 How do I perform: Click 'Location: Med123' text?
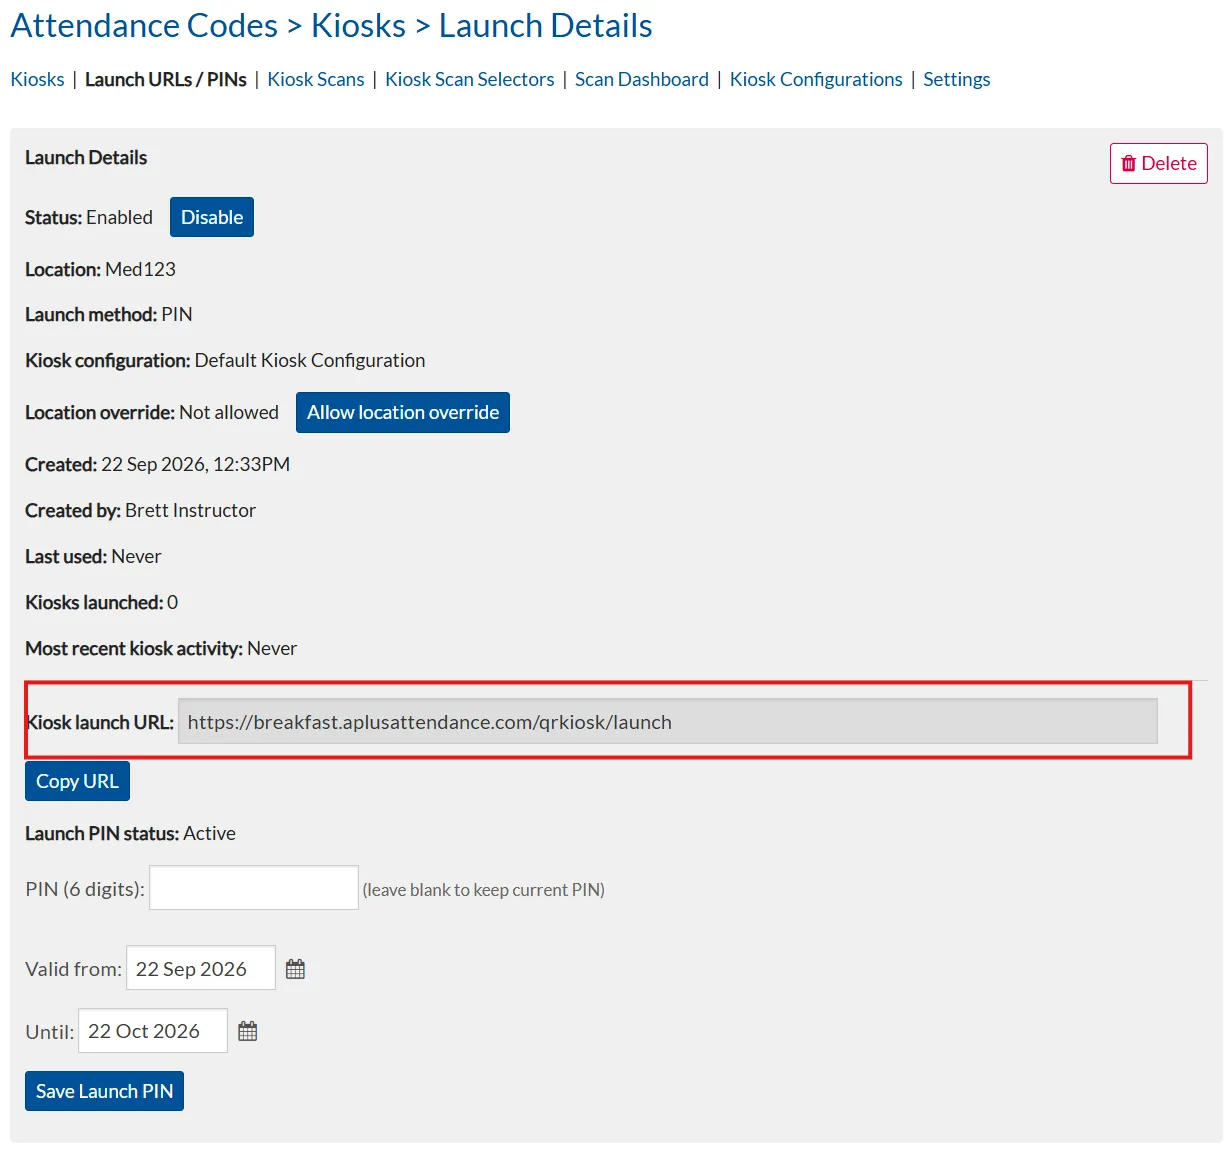tap(100, 269)
